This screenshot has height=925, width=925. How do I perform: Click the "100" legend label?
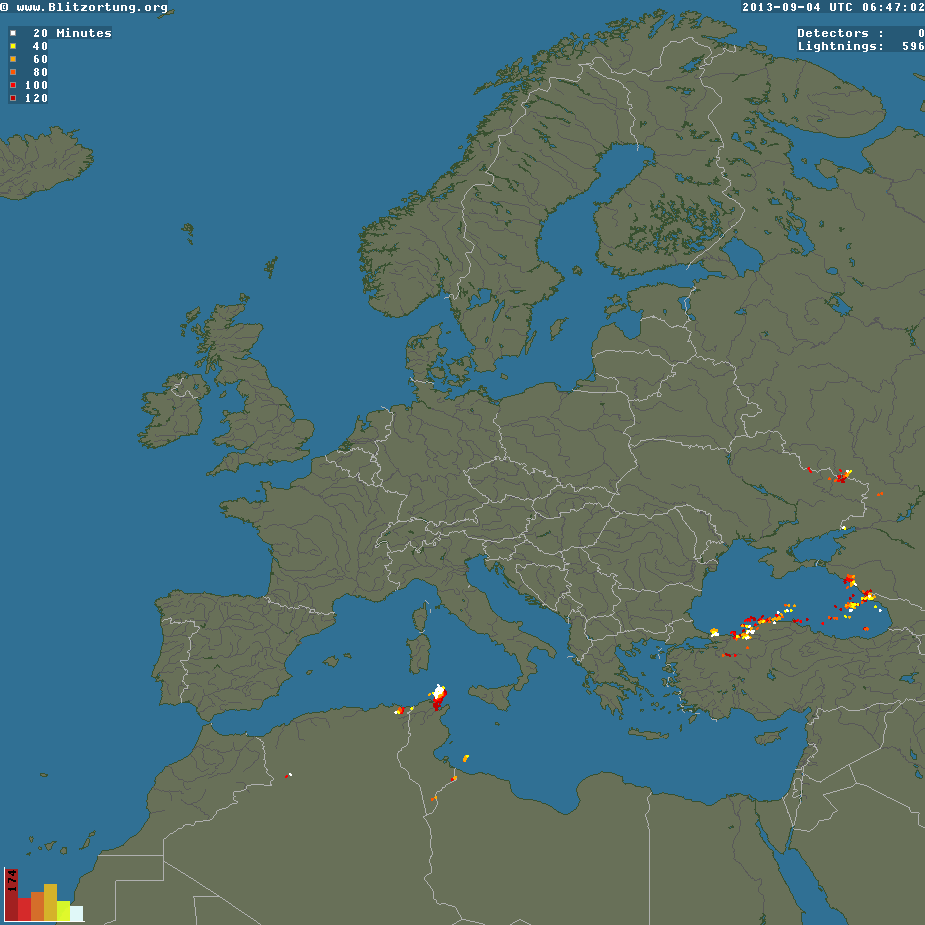(36, 85)
